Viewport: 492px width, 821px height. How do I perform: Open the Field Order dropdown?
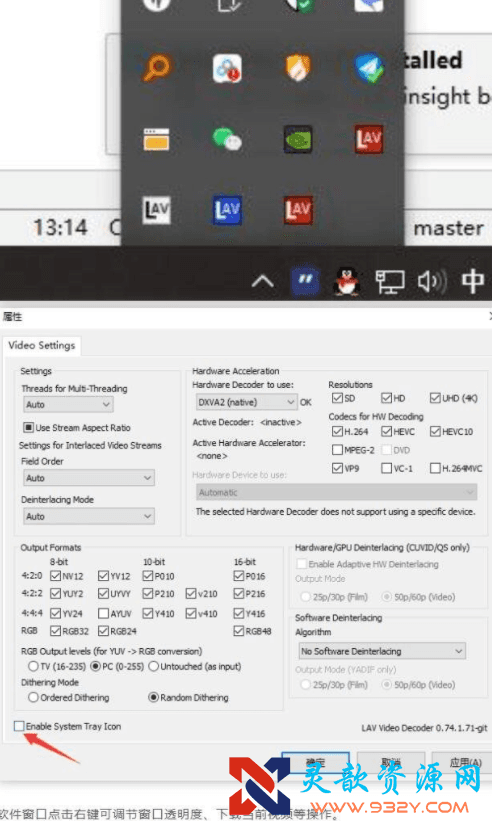pos(88,478)
